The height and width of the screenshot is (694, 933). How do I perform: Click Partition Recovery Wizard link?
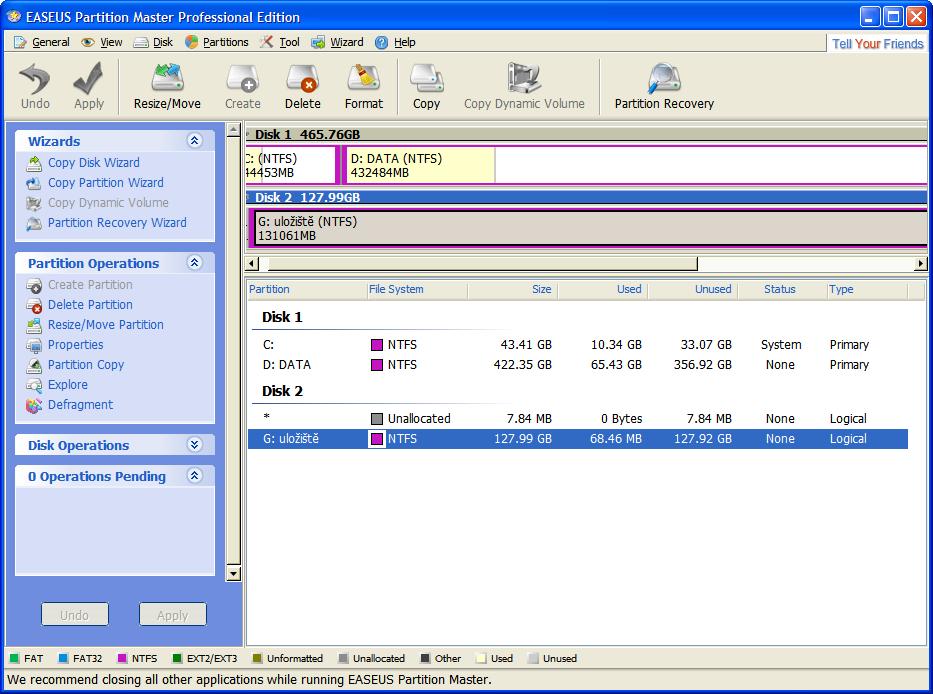(x=117, y=223)
